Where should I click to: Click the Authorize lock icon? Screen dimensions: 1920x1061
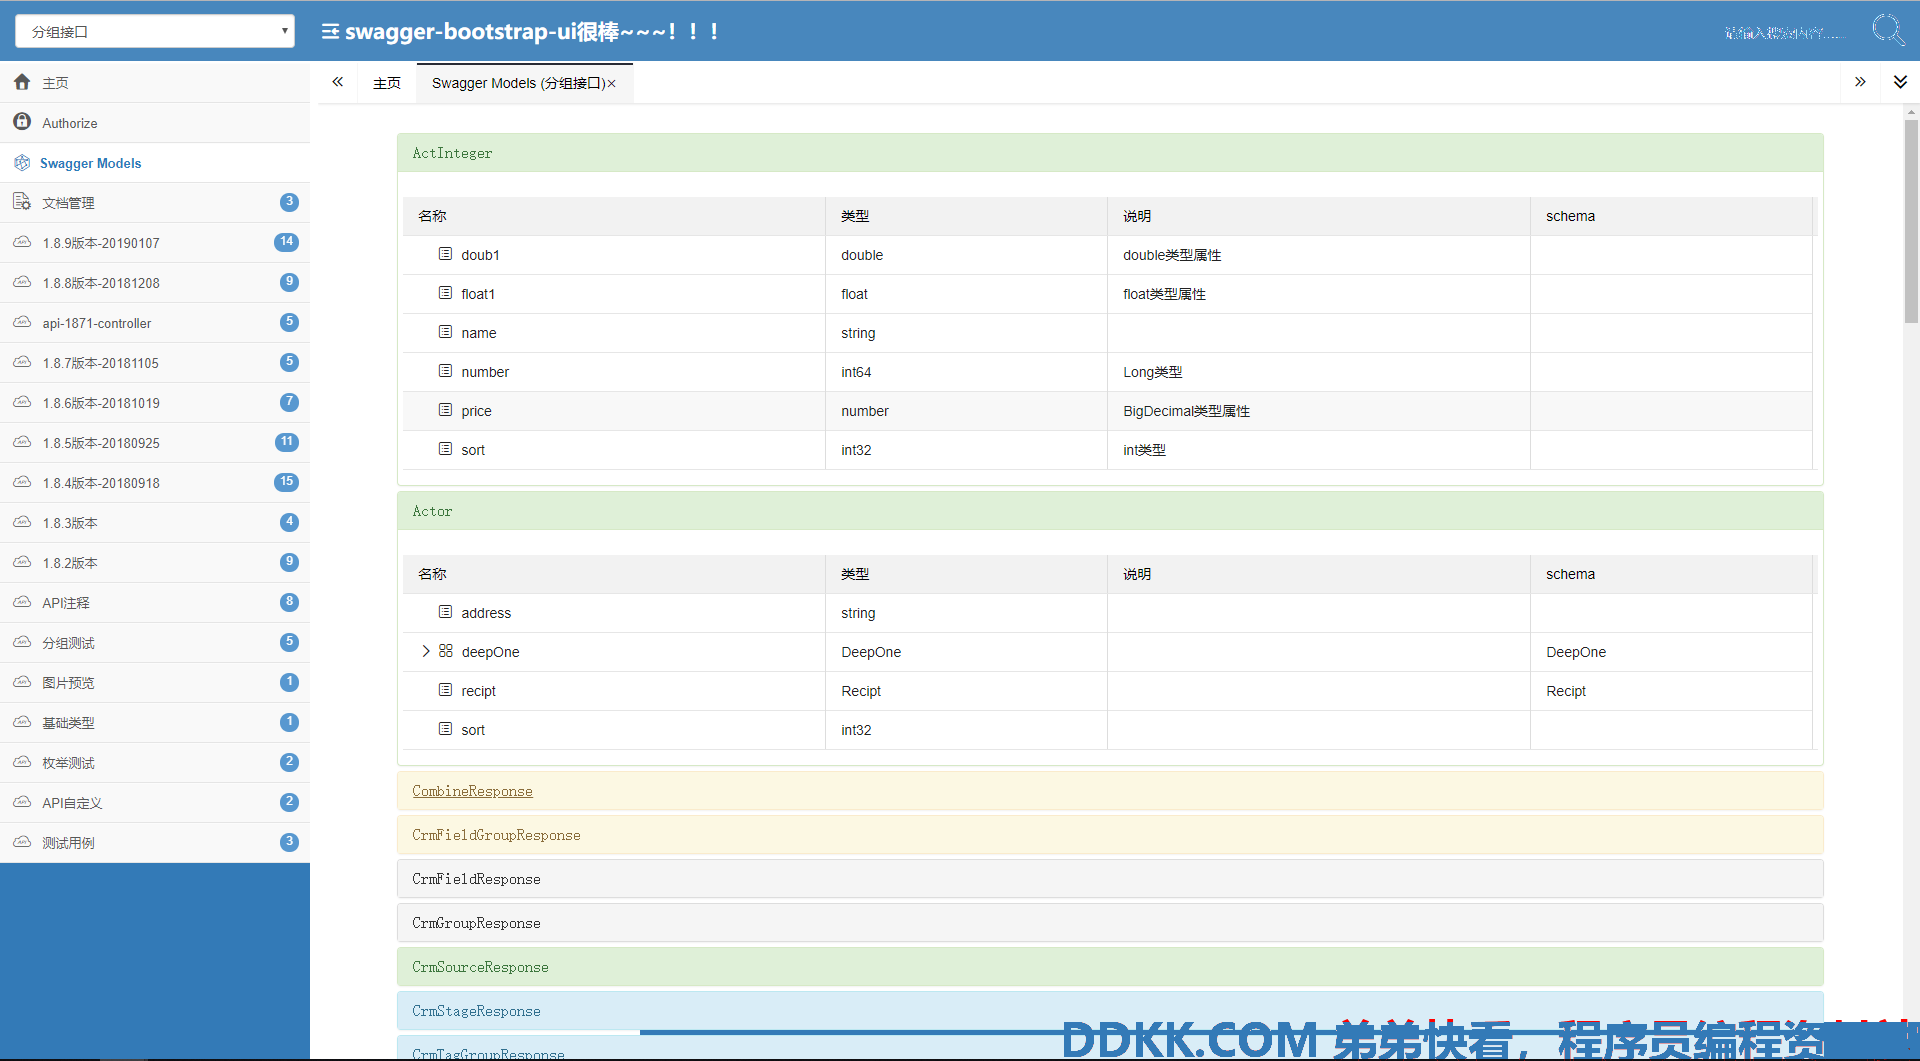tap(22, 122)
